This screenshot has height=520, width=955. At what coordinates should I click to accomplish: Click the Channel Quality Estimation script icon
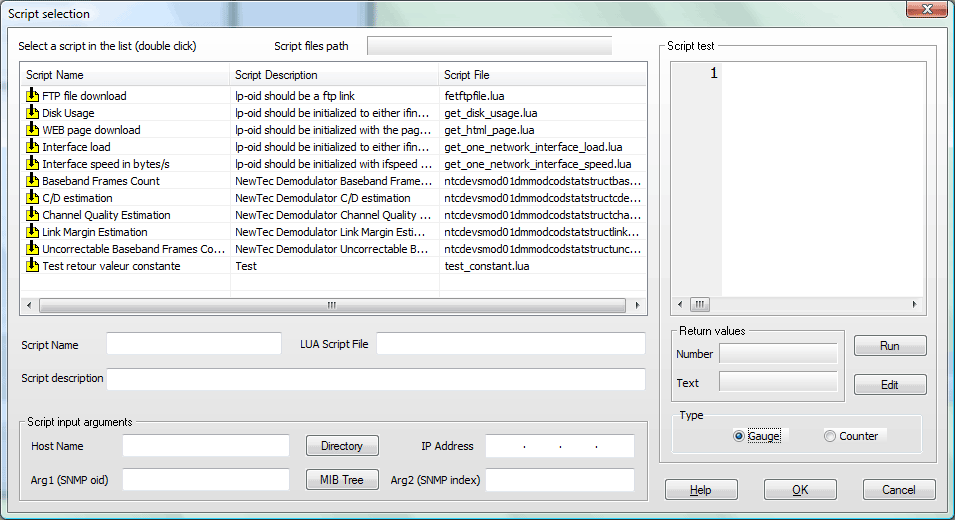[x=32, y=215]
